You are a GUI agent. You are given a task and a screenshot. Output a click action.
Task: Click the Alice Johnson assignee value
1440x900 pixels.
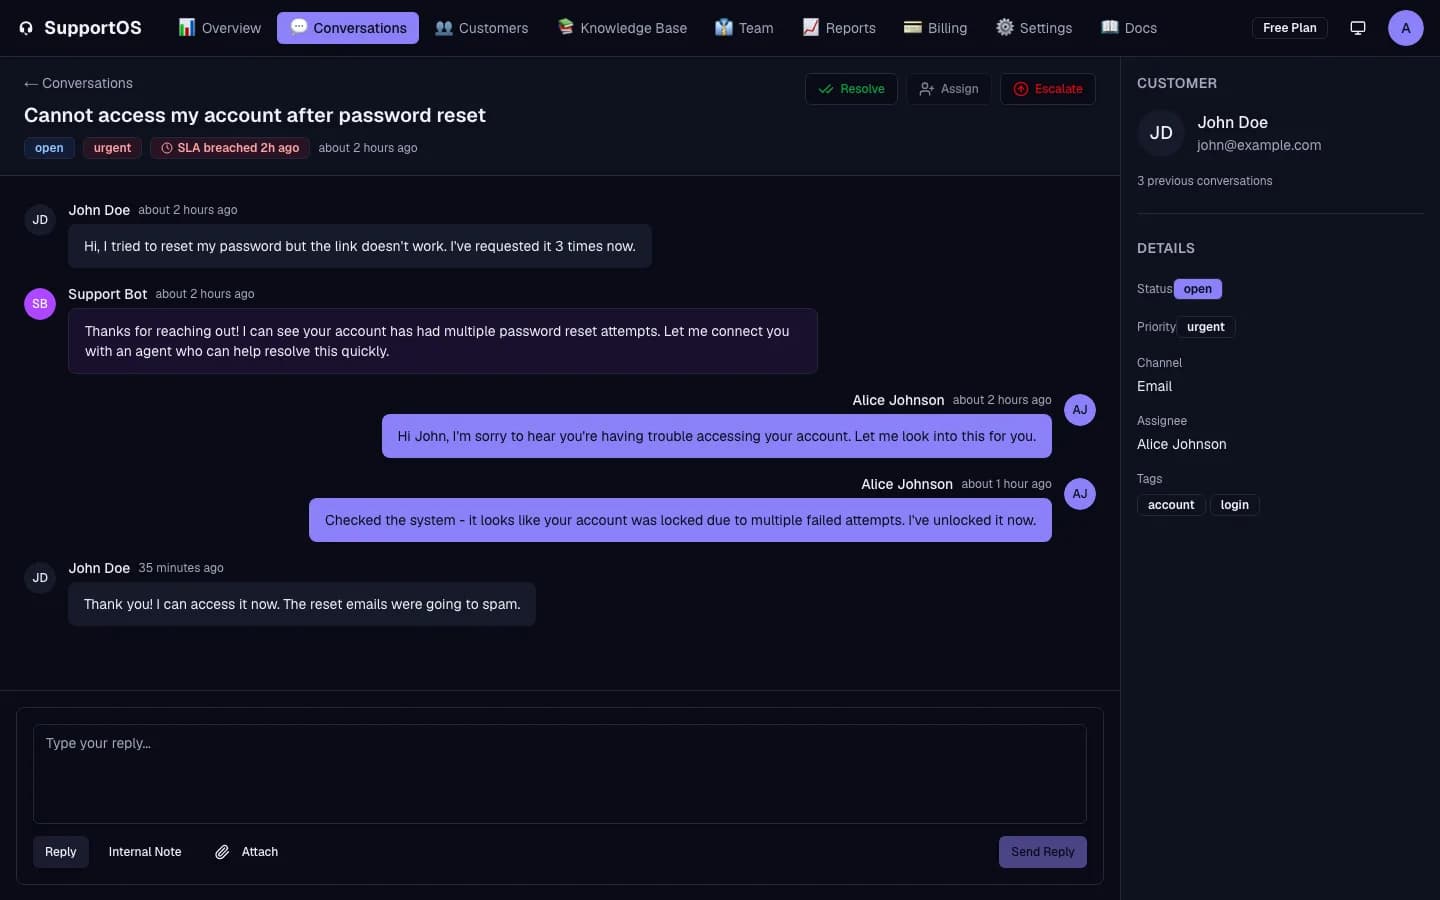coord(1182,444)
